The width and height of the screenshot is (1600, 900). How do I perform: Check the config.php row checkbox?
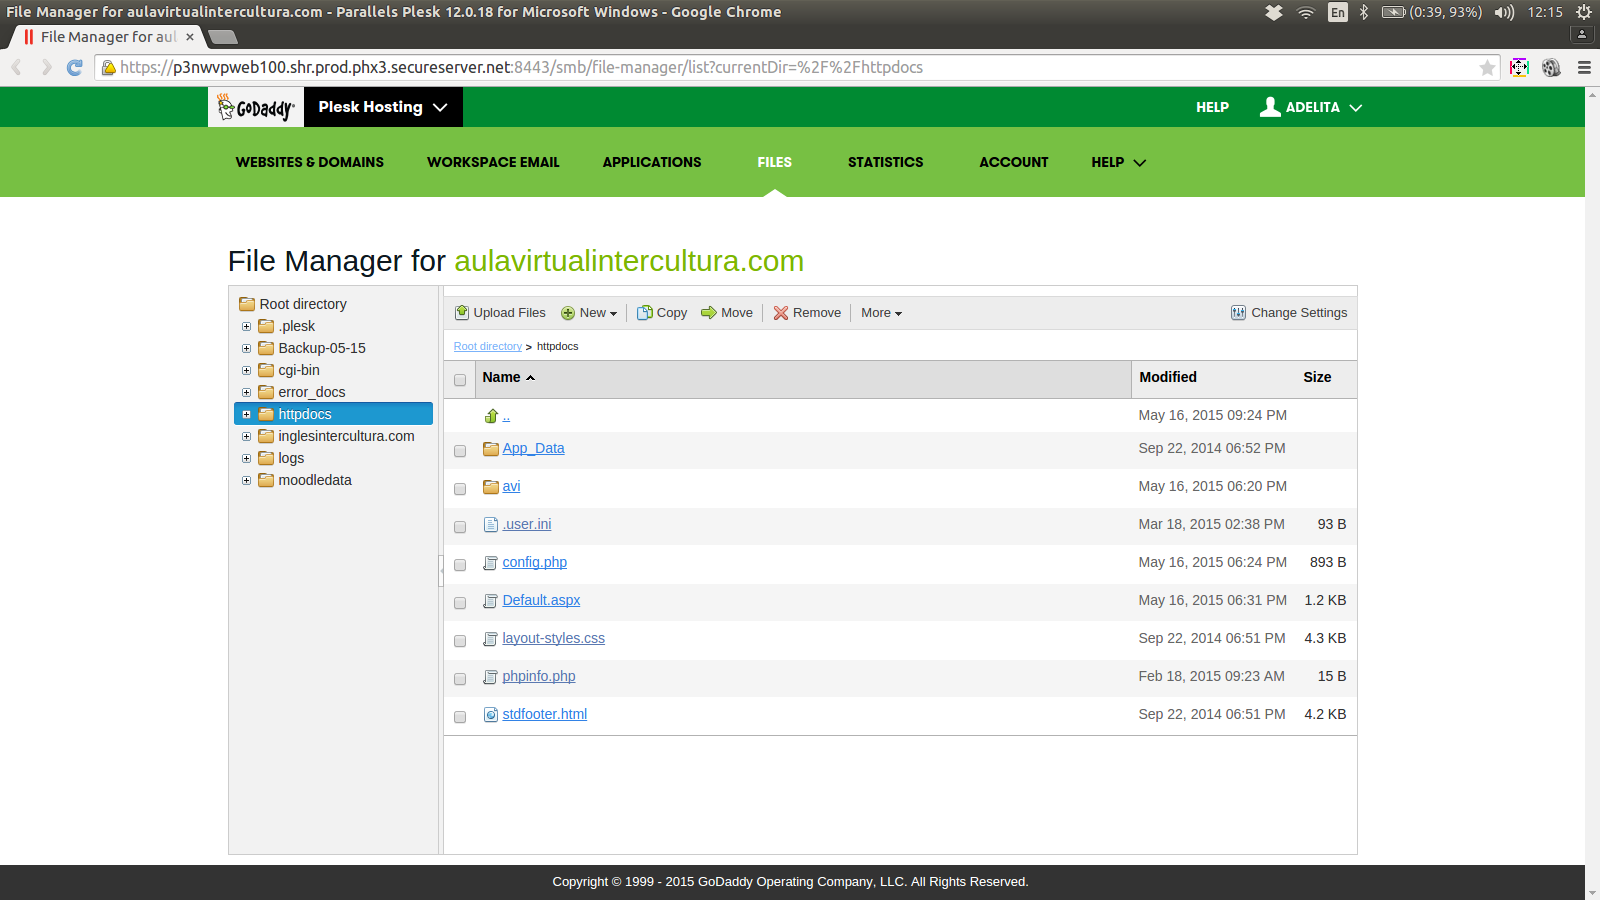click(460, 565)
